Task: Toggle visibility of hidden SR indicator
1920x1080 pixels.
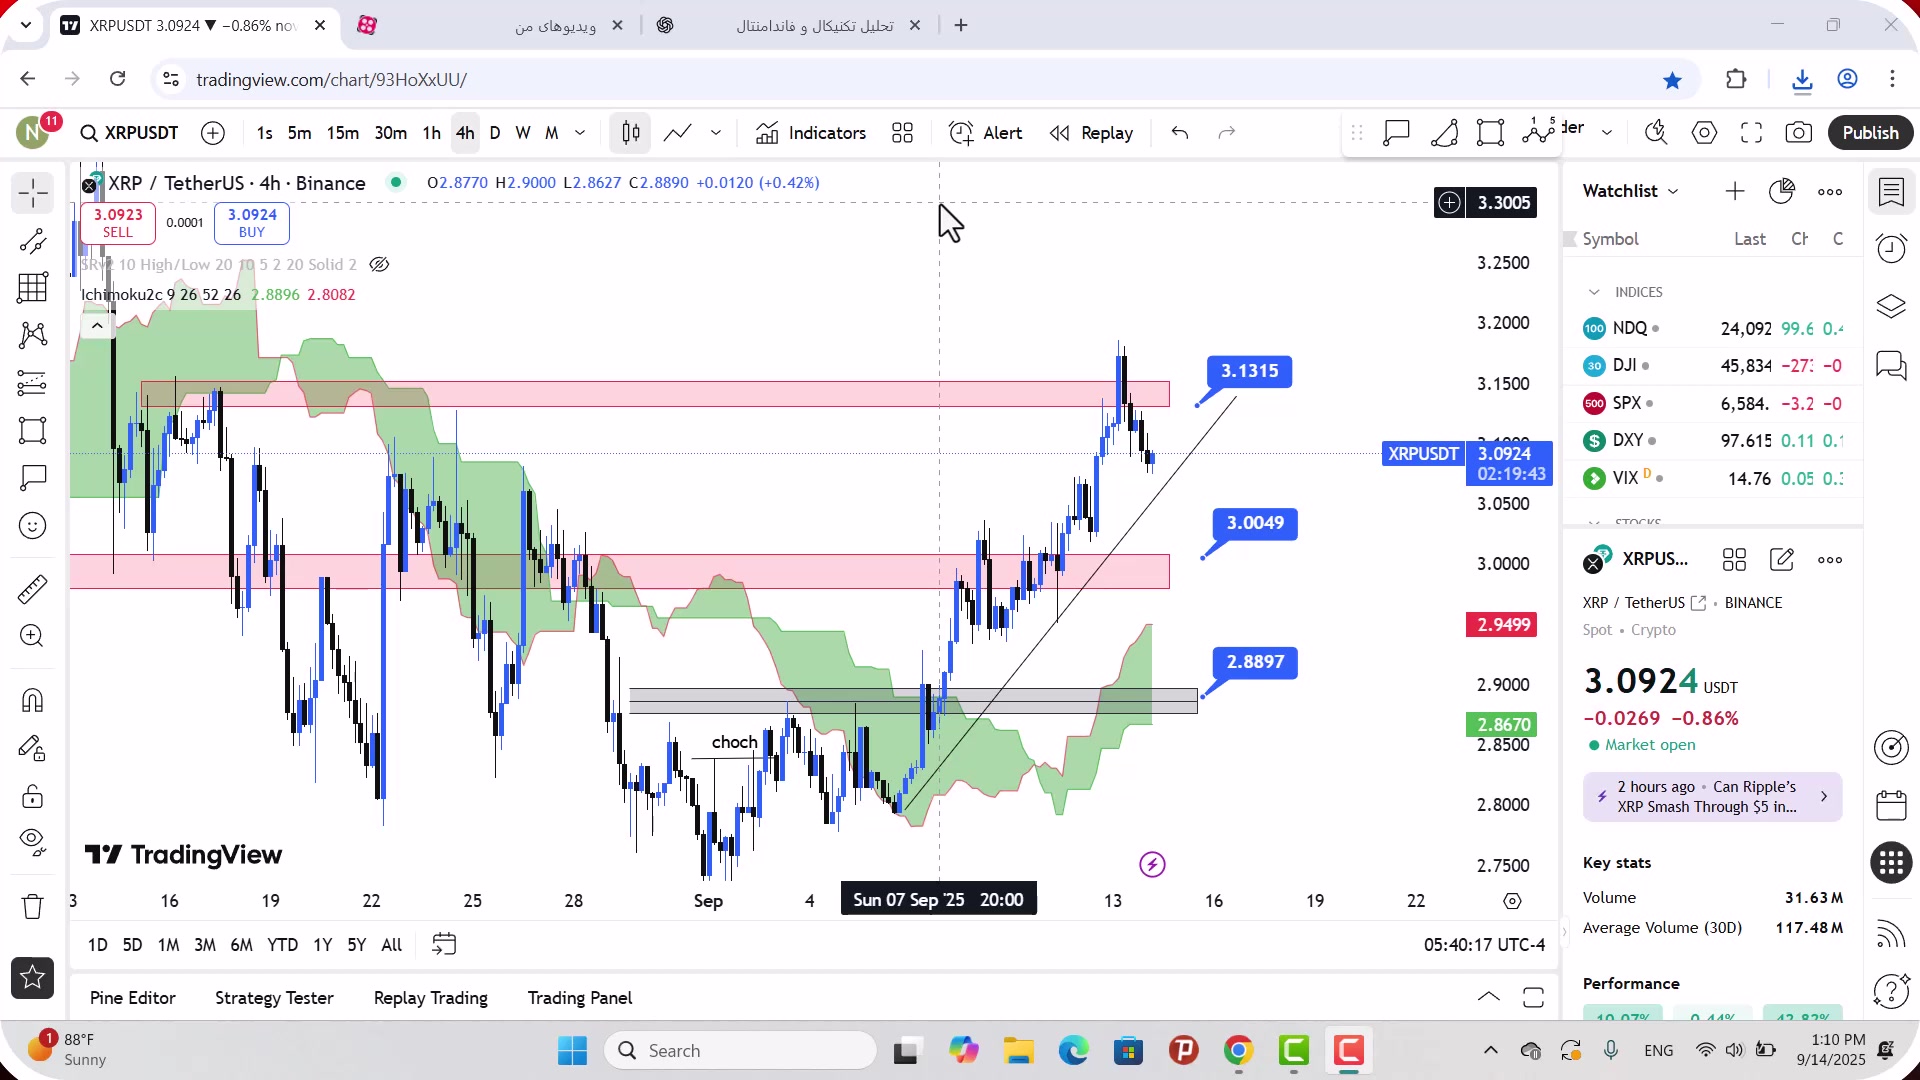Action: click(379, 265)
